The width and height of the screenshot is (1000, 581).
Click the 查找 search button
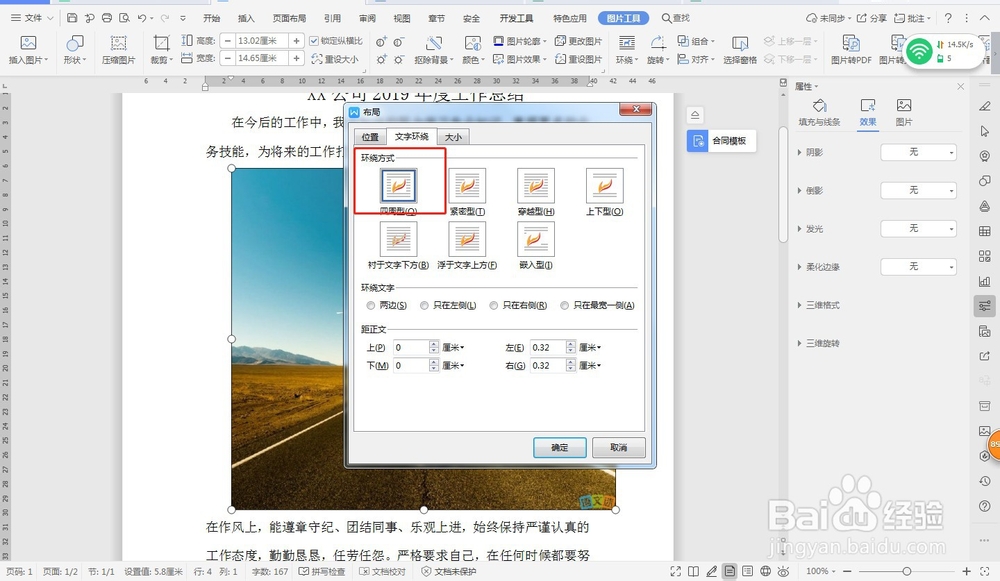click(x=676, y=18)
